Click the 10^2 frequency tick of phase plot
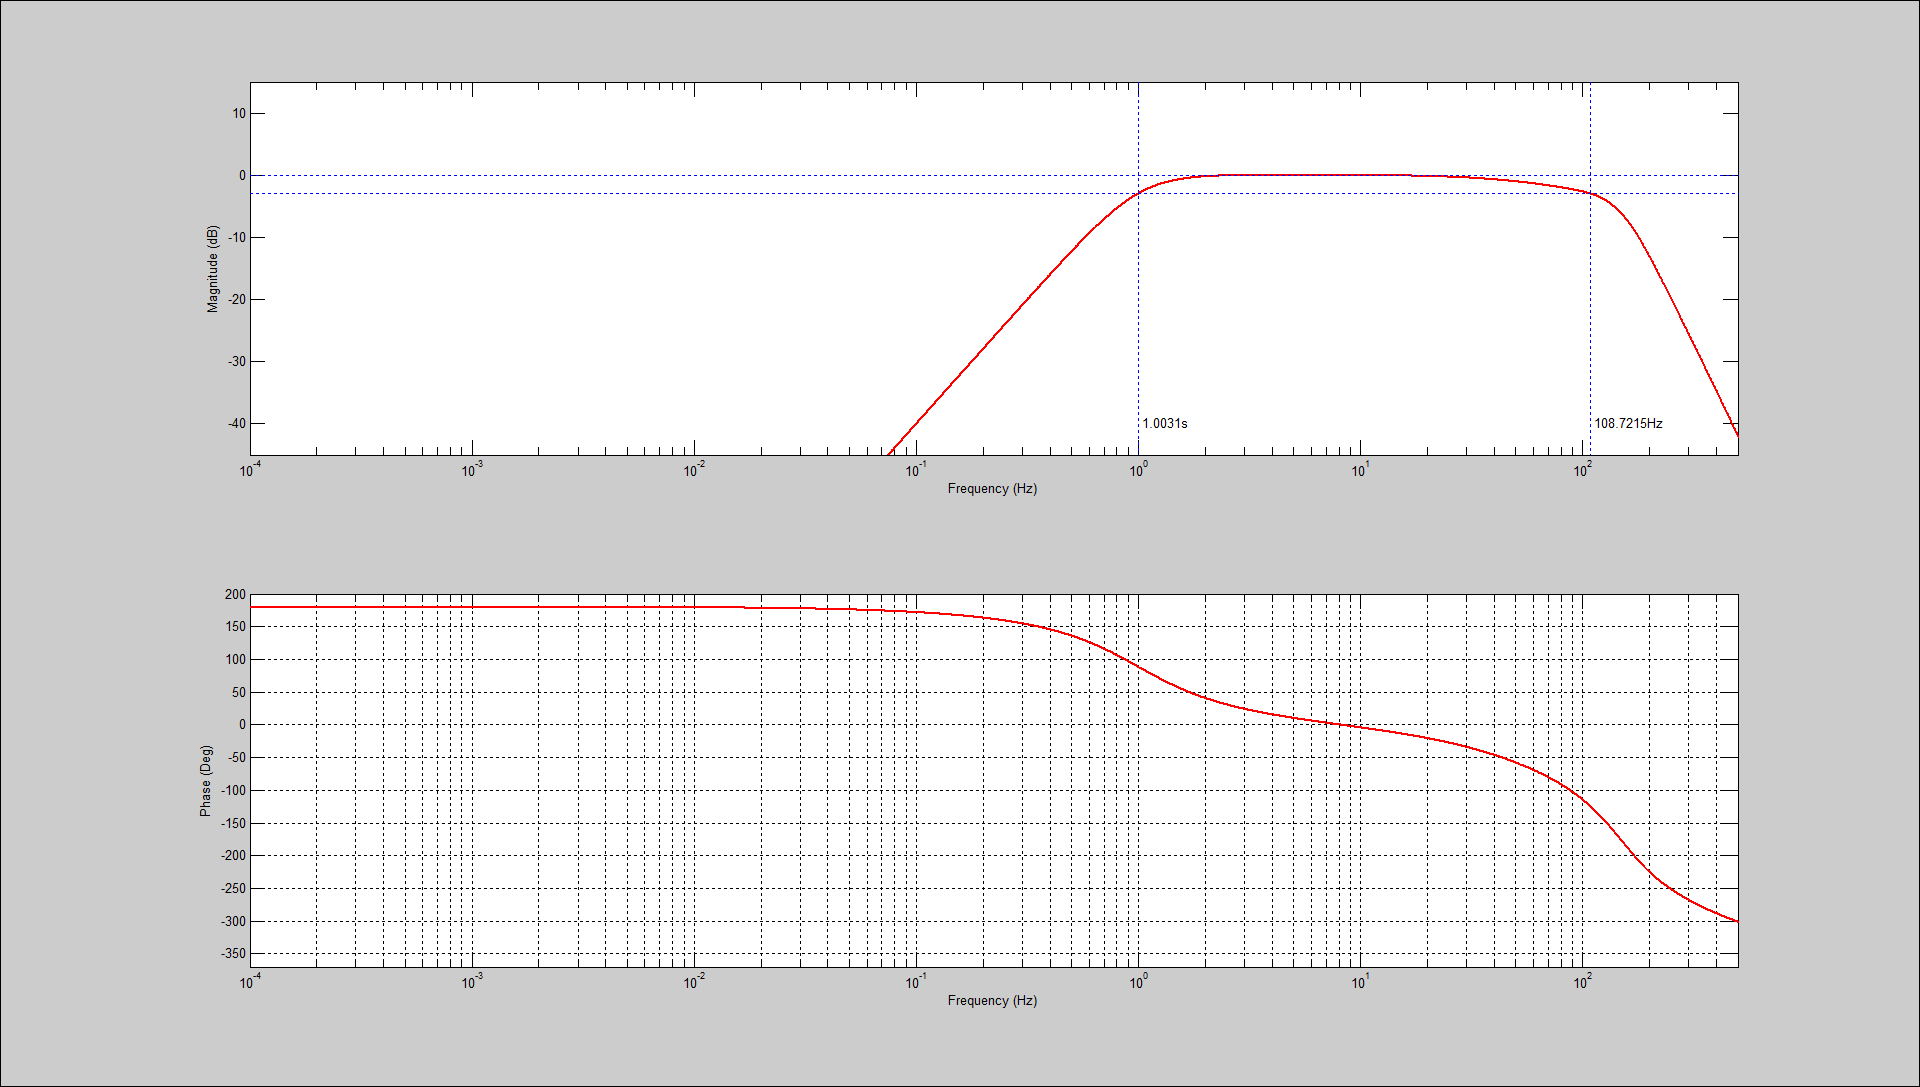Screen dimensions: 1920x1087 [1582, 982]
